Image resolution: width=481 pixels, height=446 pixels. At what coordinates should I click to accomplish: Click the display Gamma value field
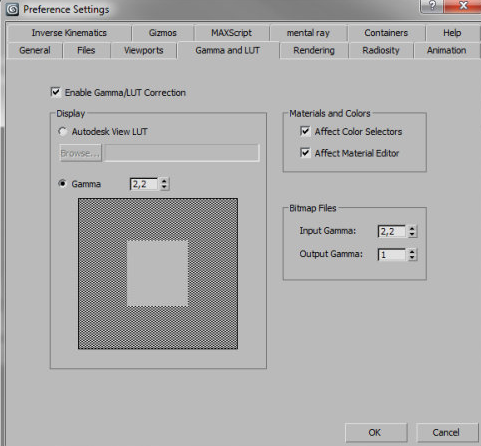144,184
